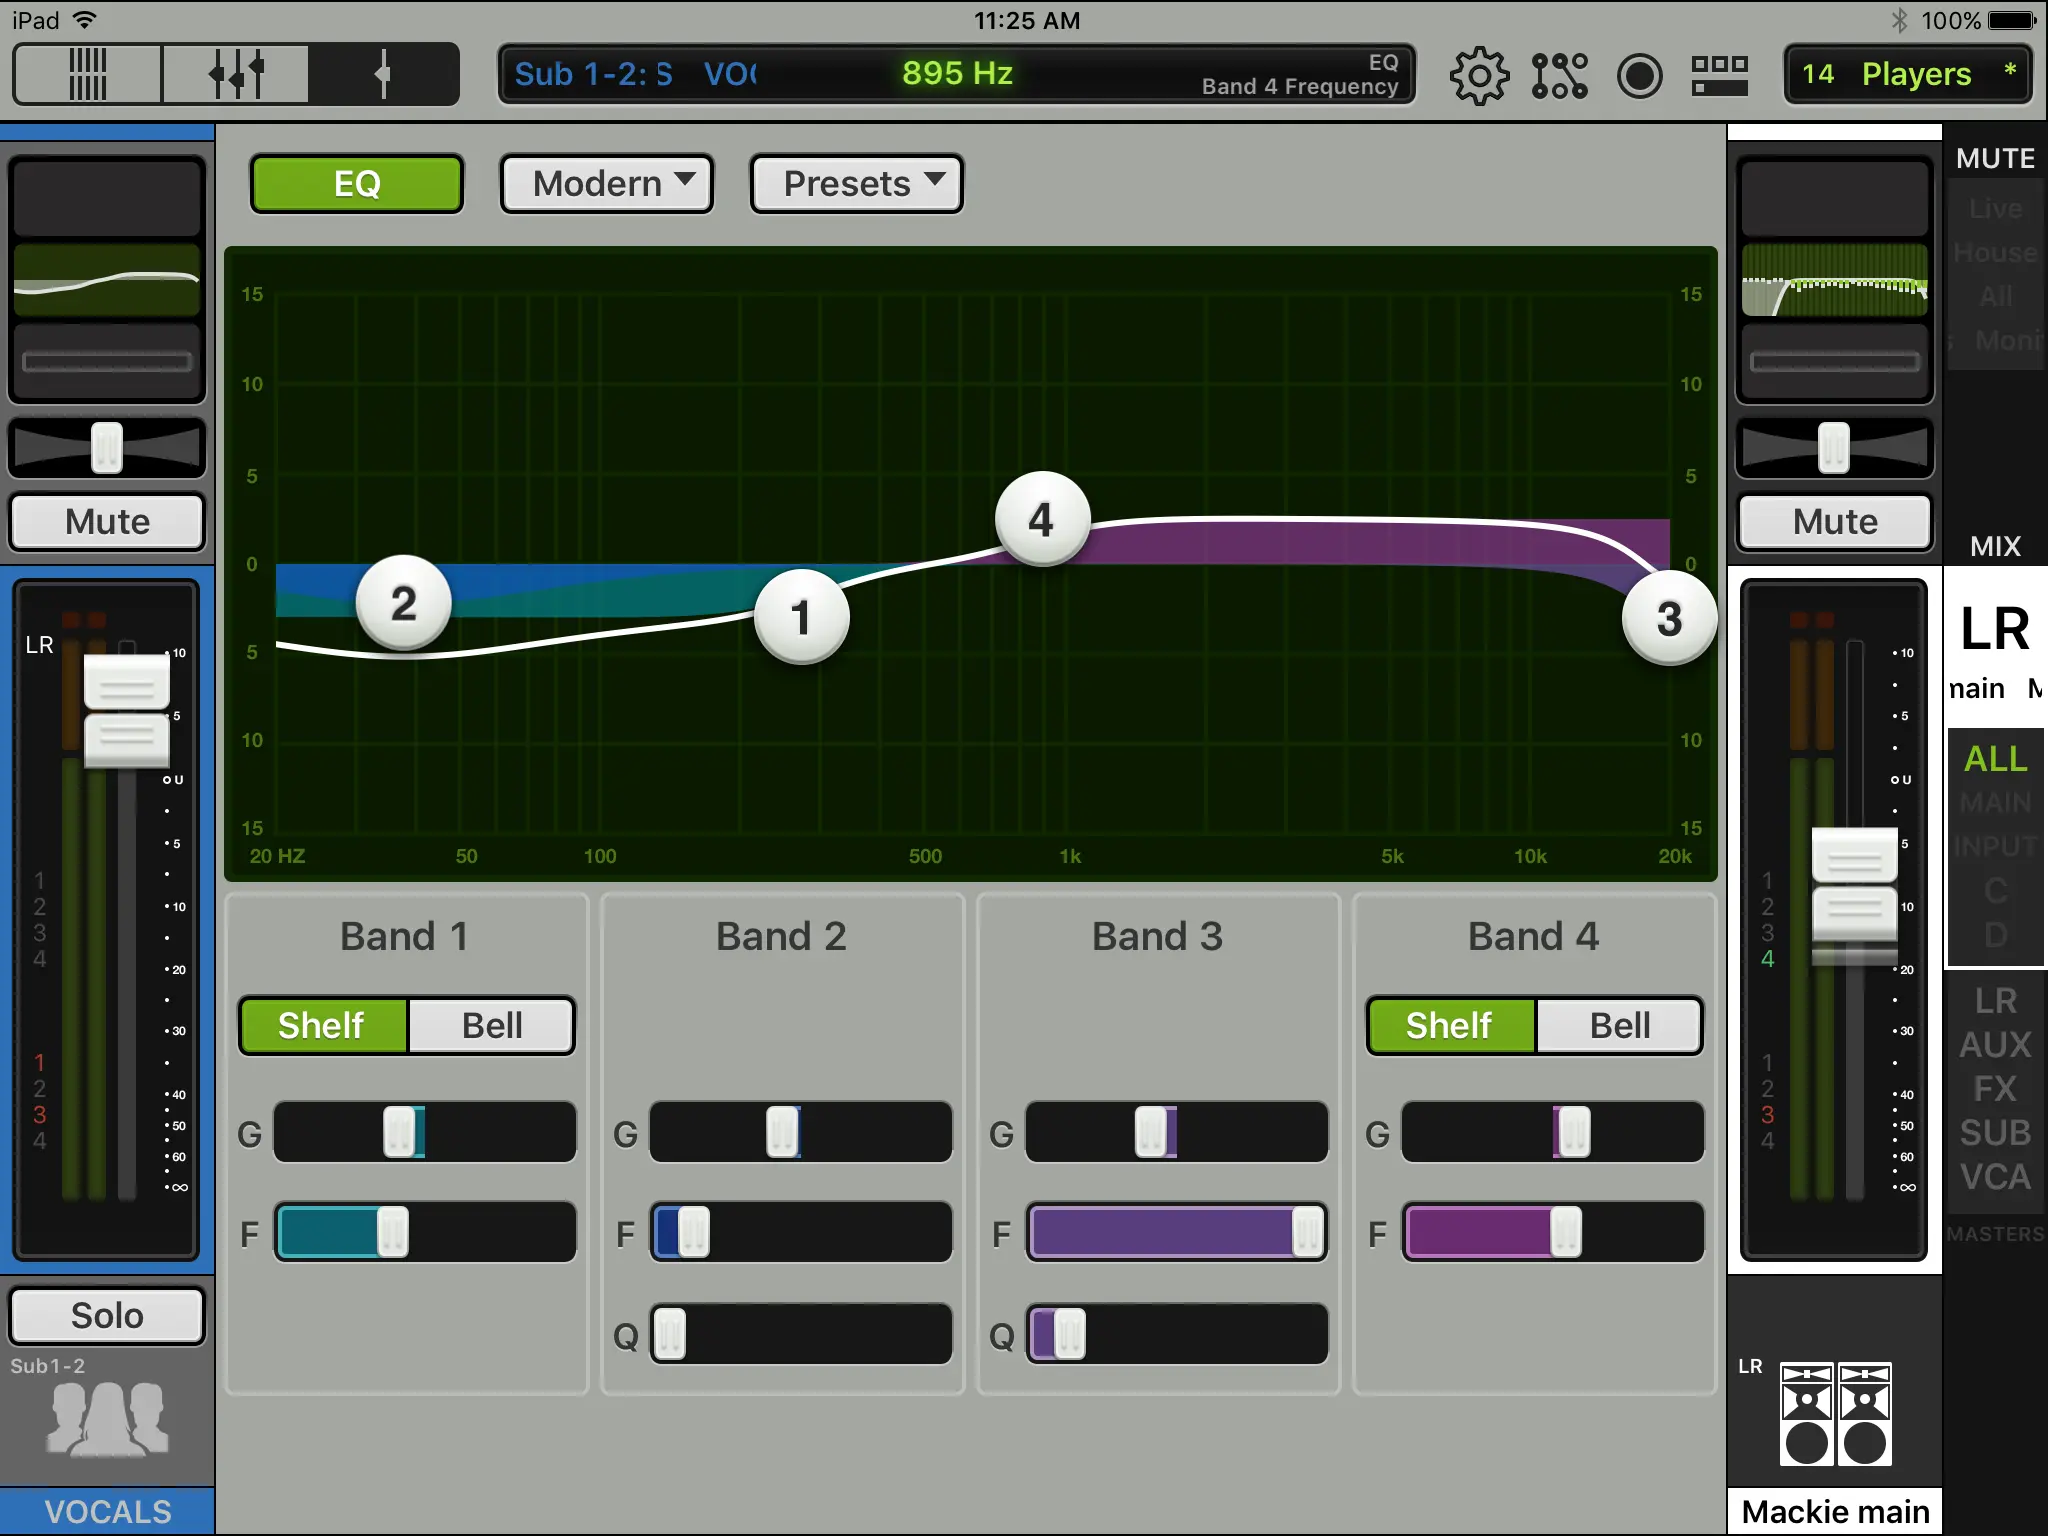Set Band 4 to Bell
This screenshot has width=2048, height=1536.
pyautogui.click(x=1619, y=1026)
